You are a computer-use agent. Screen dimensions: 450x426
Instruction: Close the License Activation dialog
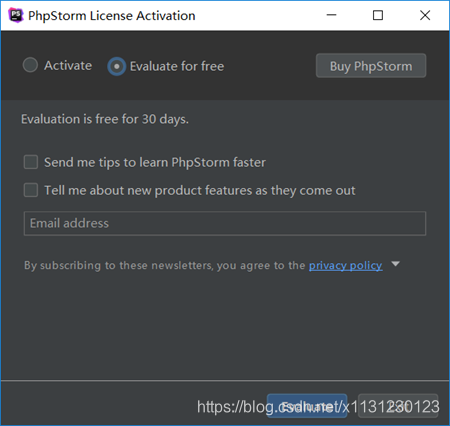pyautogui.click(x=425, y=15)
